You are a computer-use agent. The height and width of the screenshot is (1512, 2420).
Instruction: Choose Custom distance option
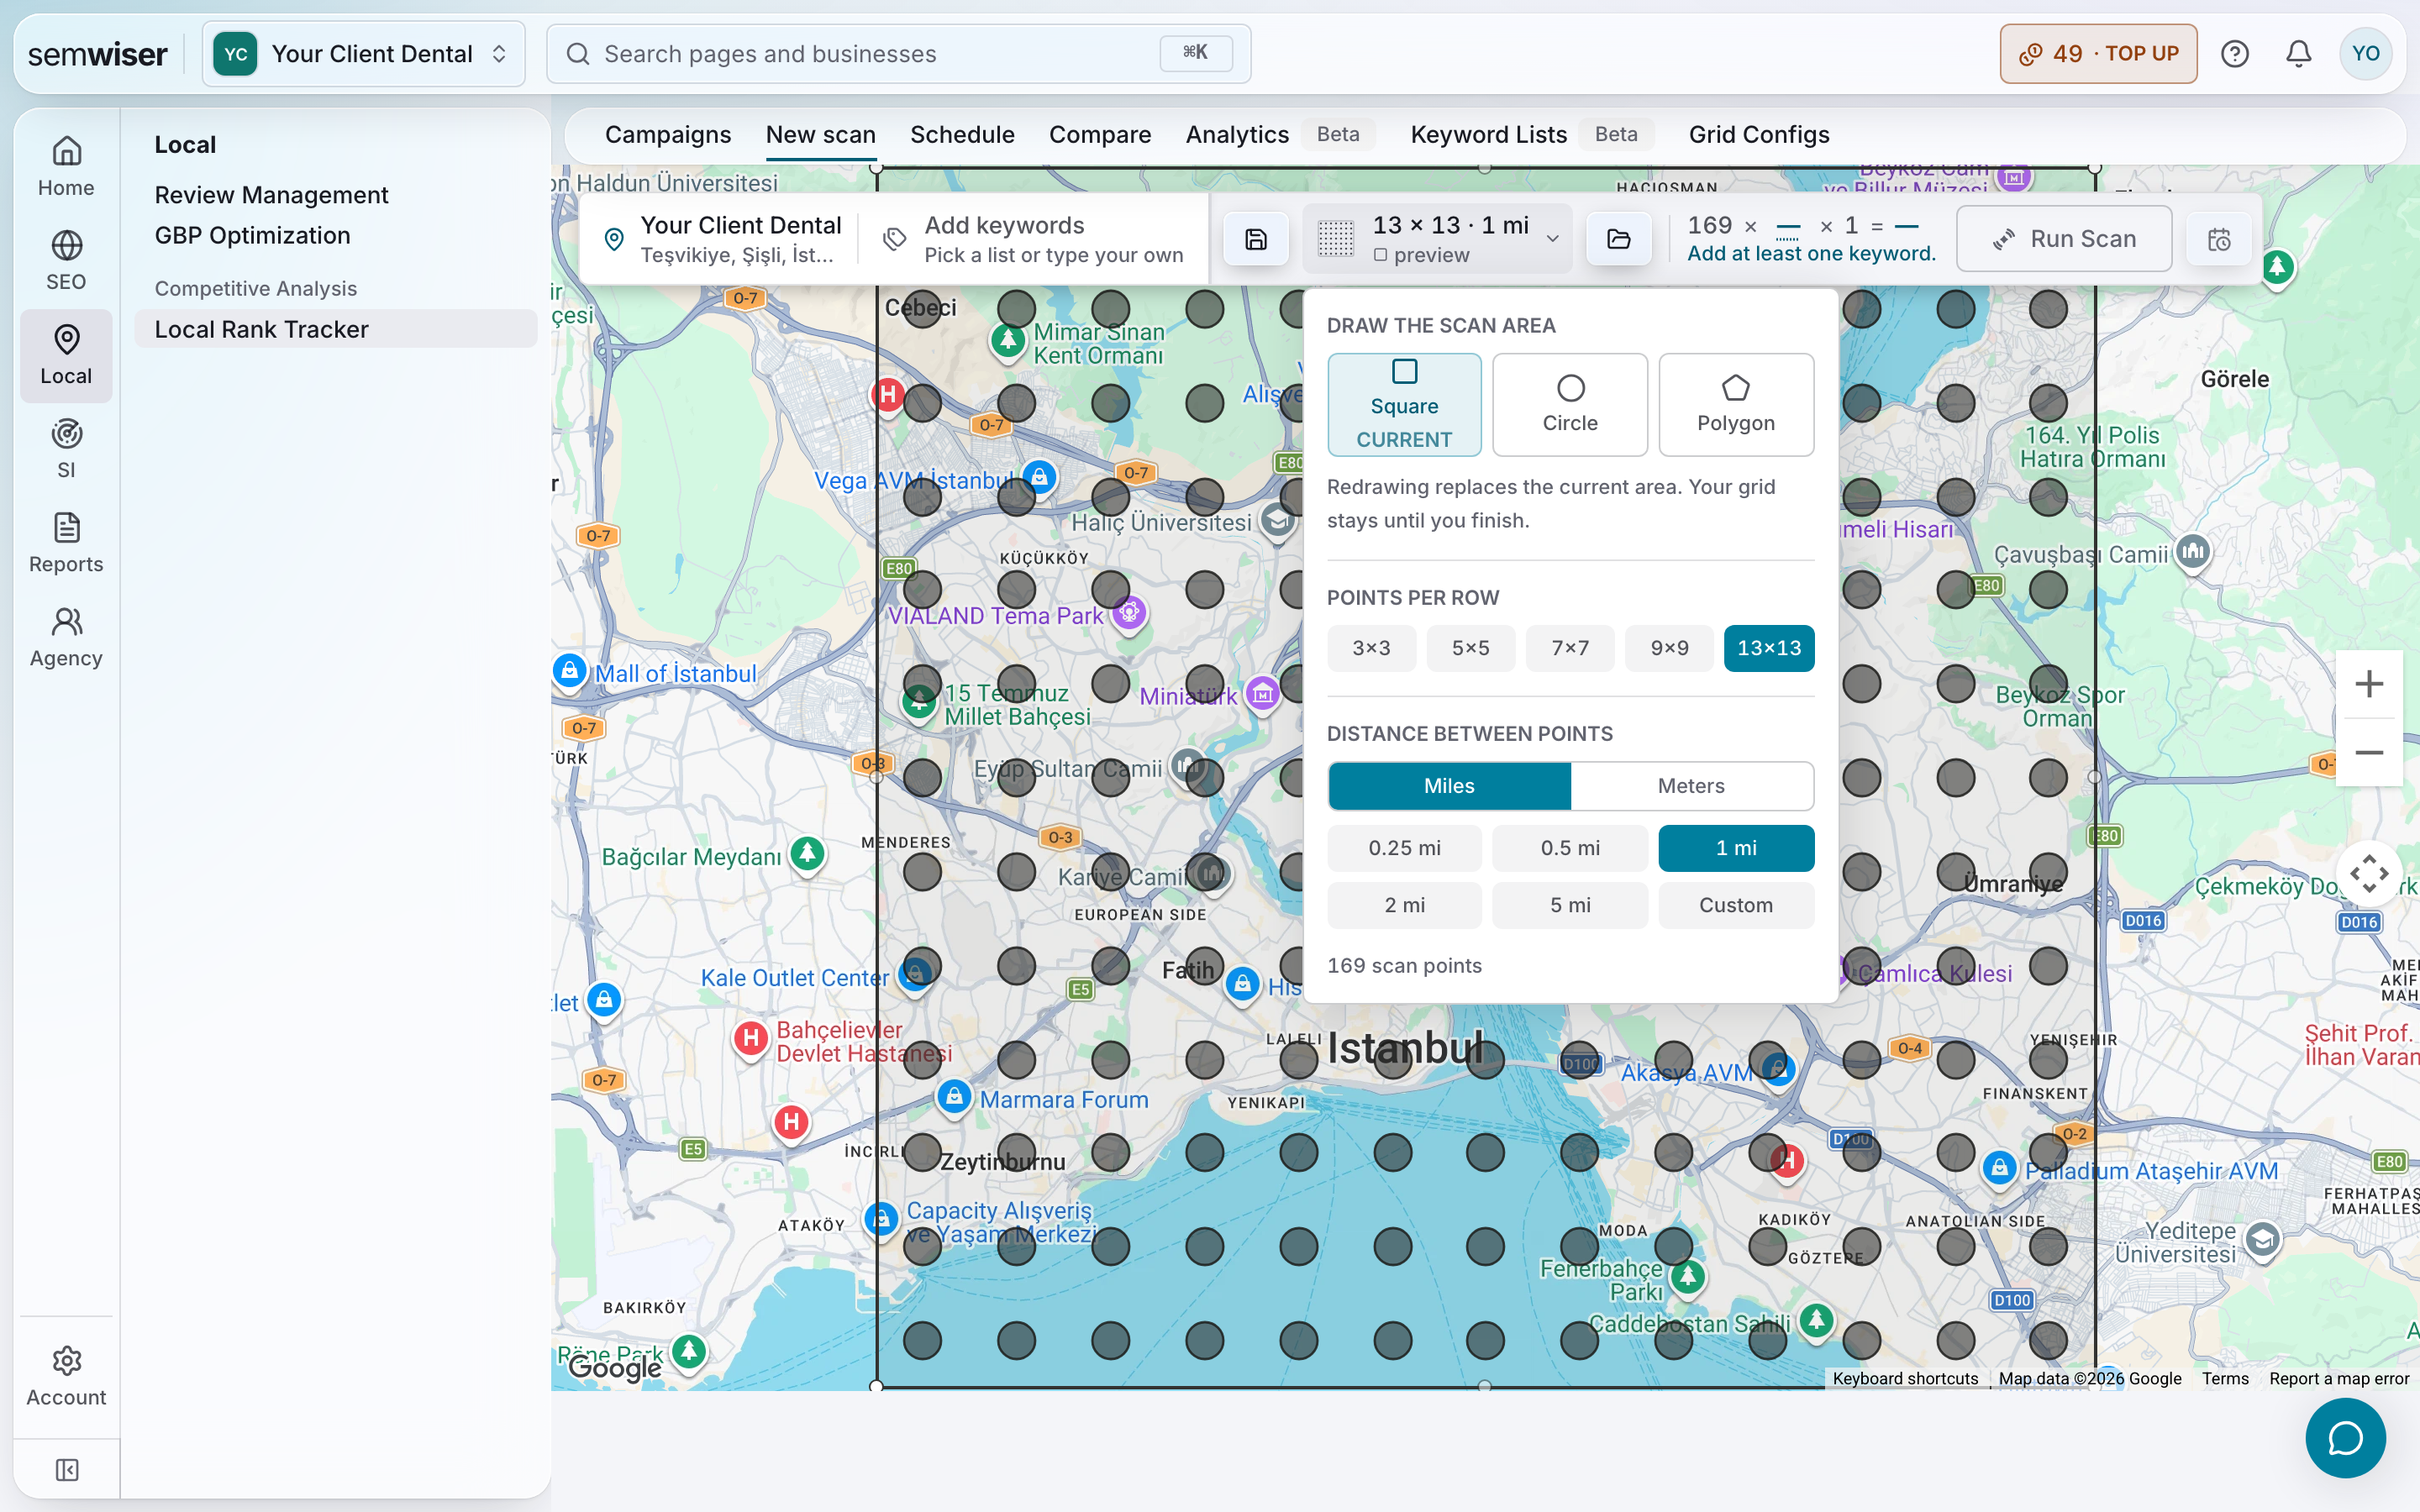pos(1736,905)
